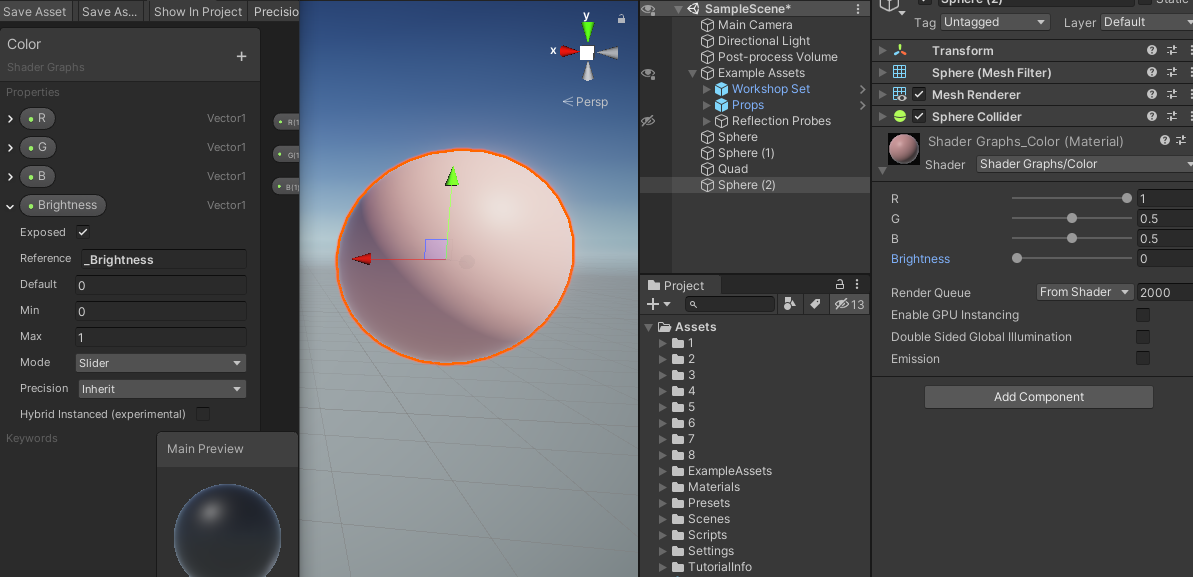This screenshot has width=1193, height=577.
Task: Click the Reference field _Brightness
Action: 164,260
